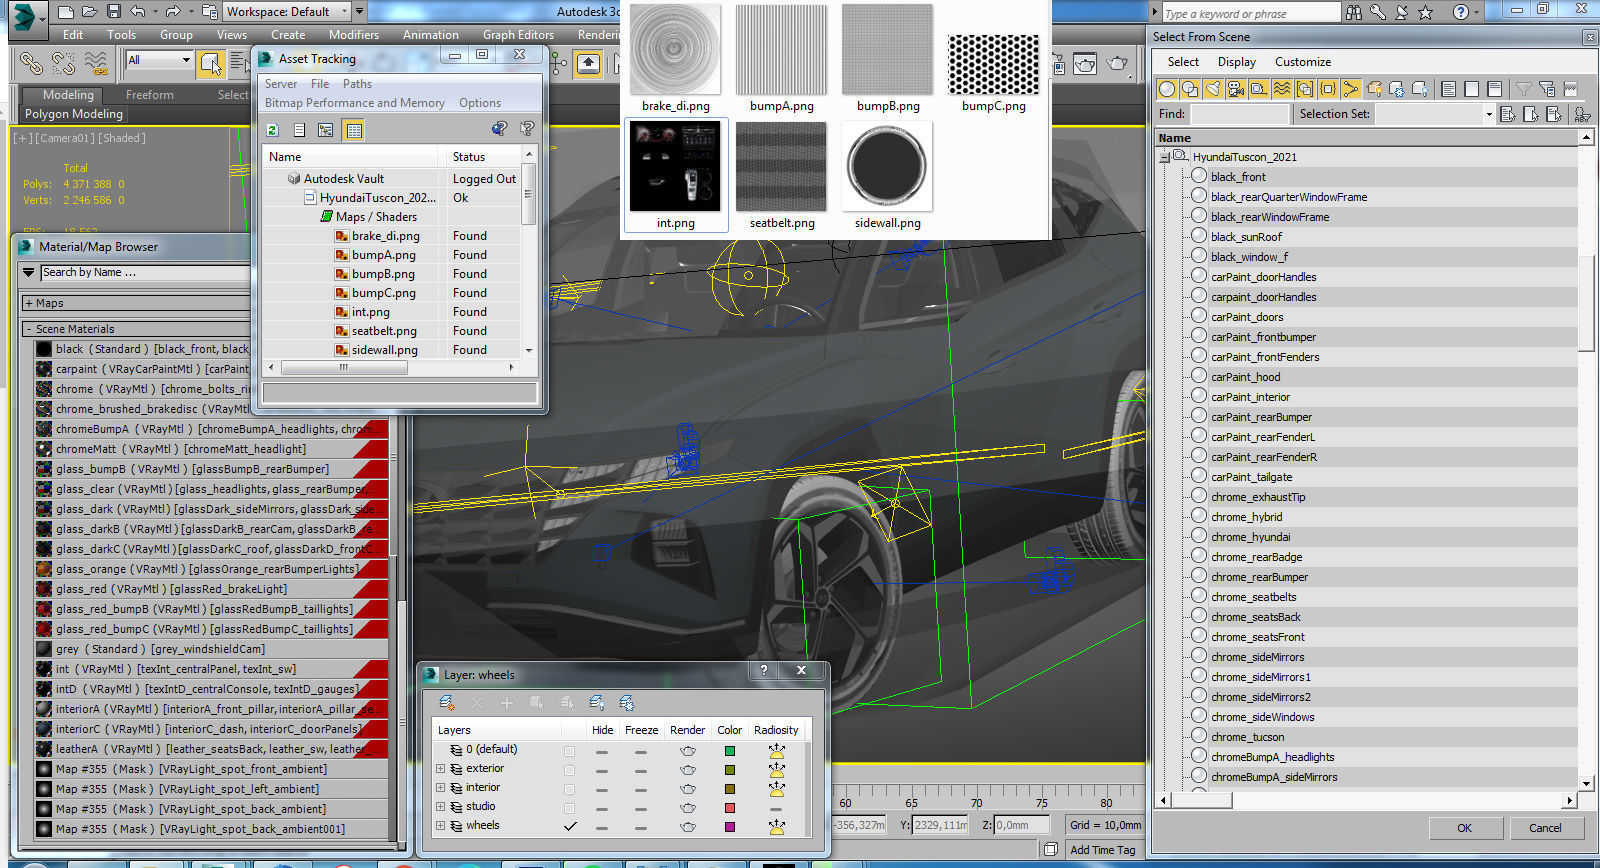Set interior layer as current
This screenshot has height=868, width=1600.
pyautogui.click(x=570, y=788)
